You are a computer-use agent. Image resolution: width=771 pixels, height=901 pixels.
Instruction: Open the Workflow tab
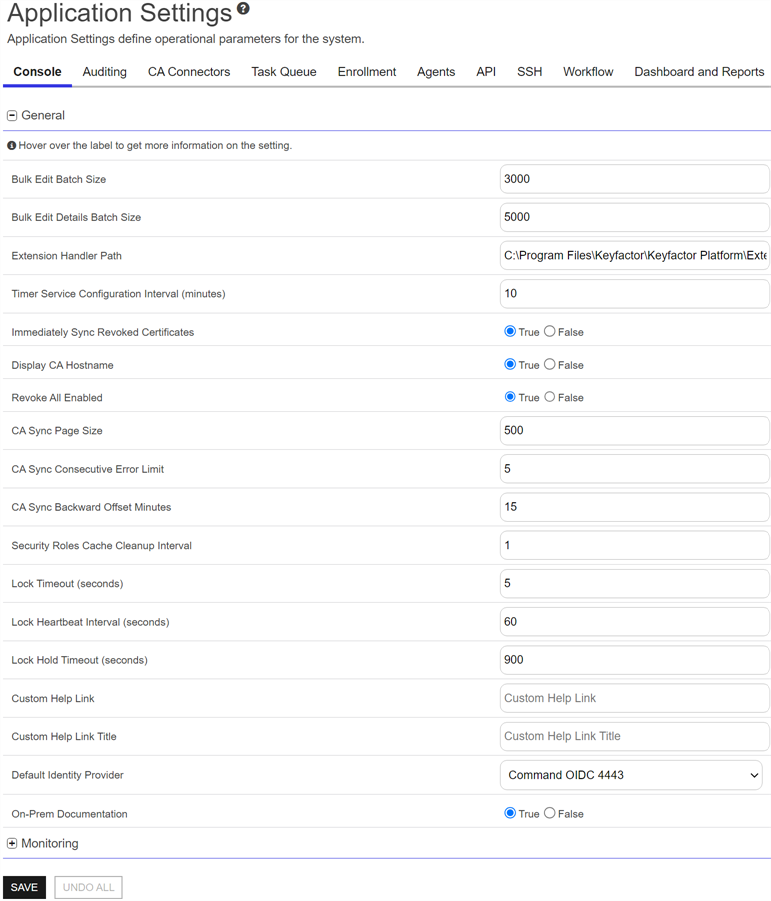click(x=588, y=72)
